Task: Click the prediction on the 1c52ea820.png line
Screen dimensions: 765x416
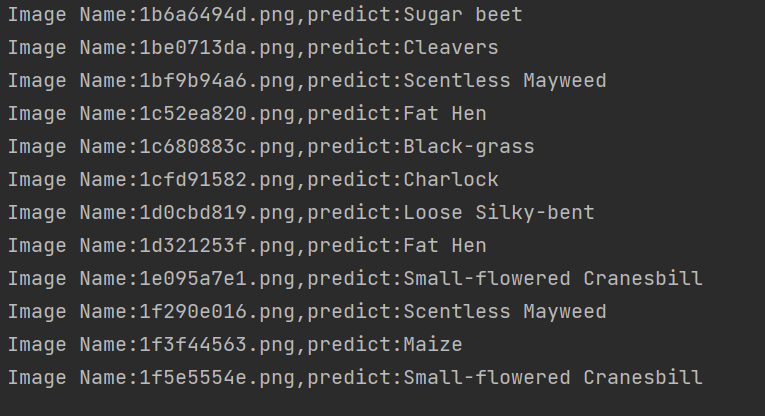Action: [x=445, y=114]
